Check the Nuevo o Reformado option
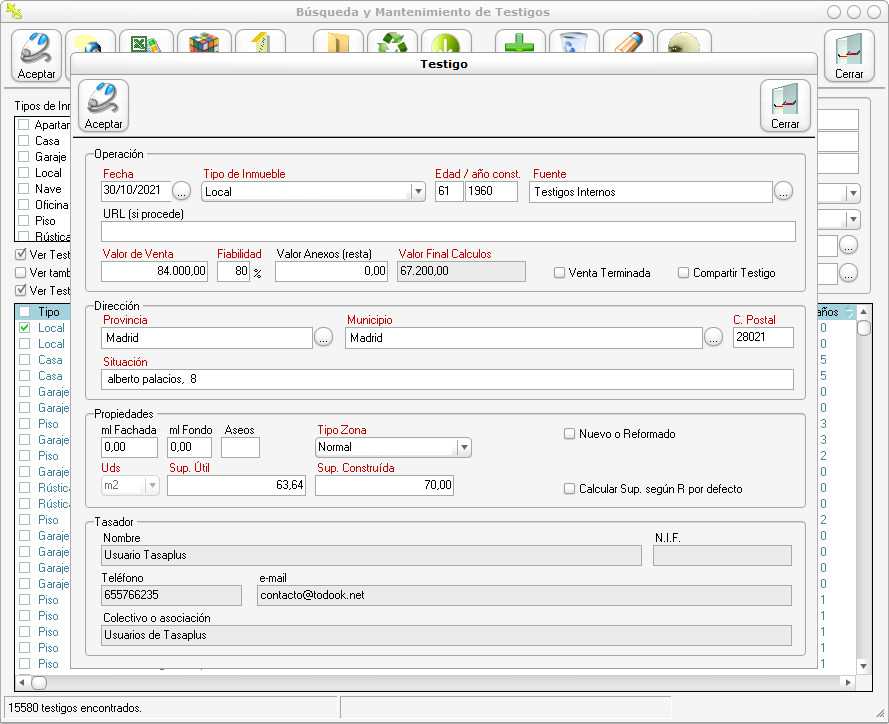Screen dimensions: 889x724 pyautogui.click(x=570, y=434)
